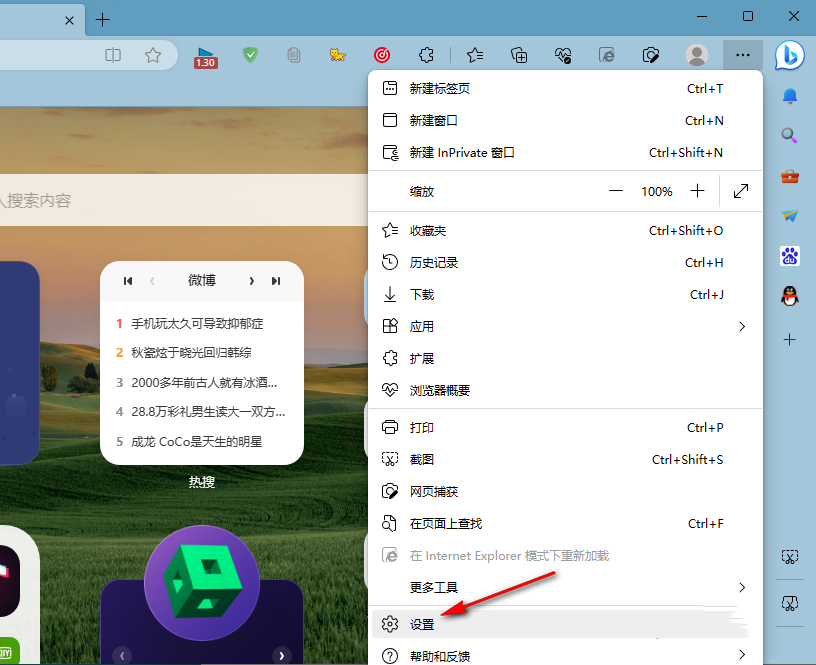
Task: Increase zoom with the plus button
Action: (x=697, y=191)
